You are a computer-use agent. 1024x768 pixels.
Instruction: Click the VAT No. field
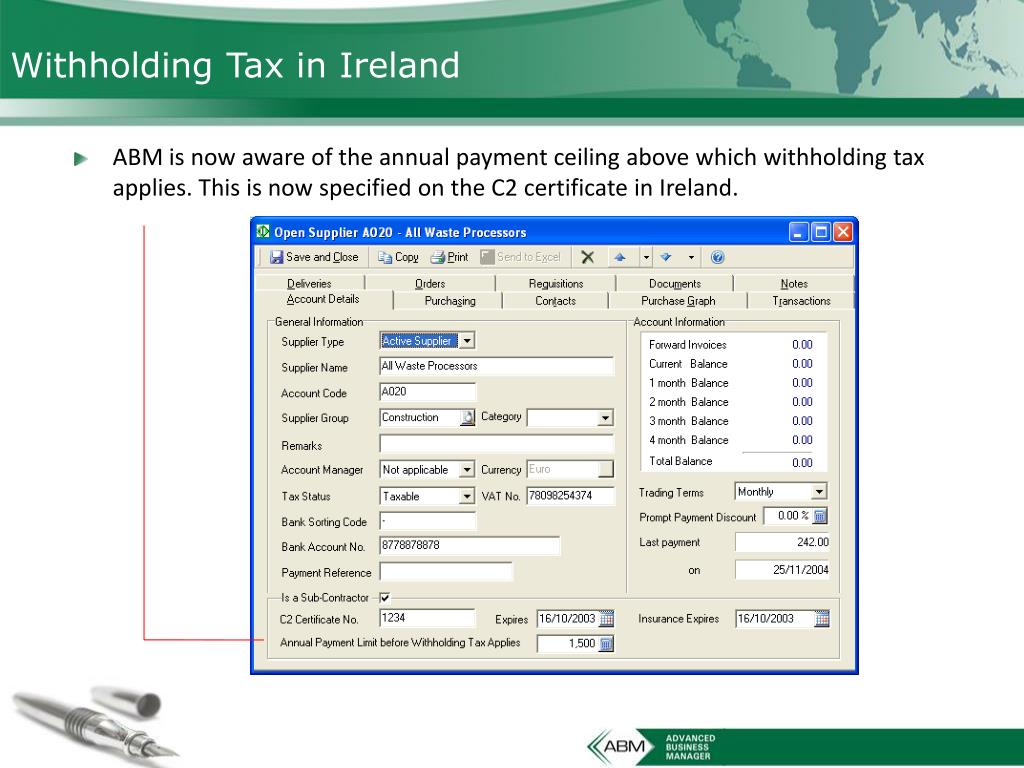tap(570, 496)
